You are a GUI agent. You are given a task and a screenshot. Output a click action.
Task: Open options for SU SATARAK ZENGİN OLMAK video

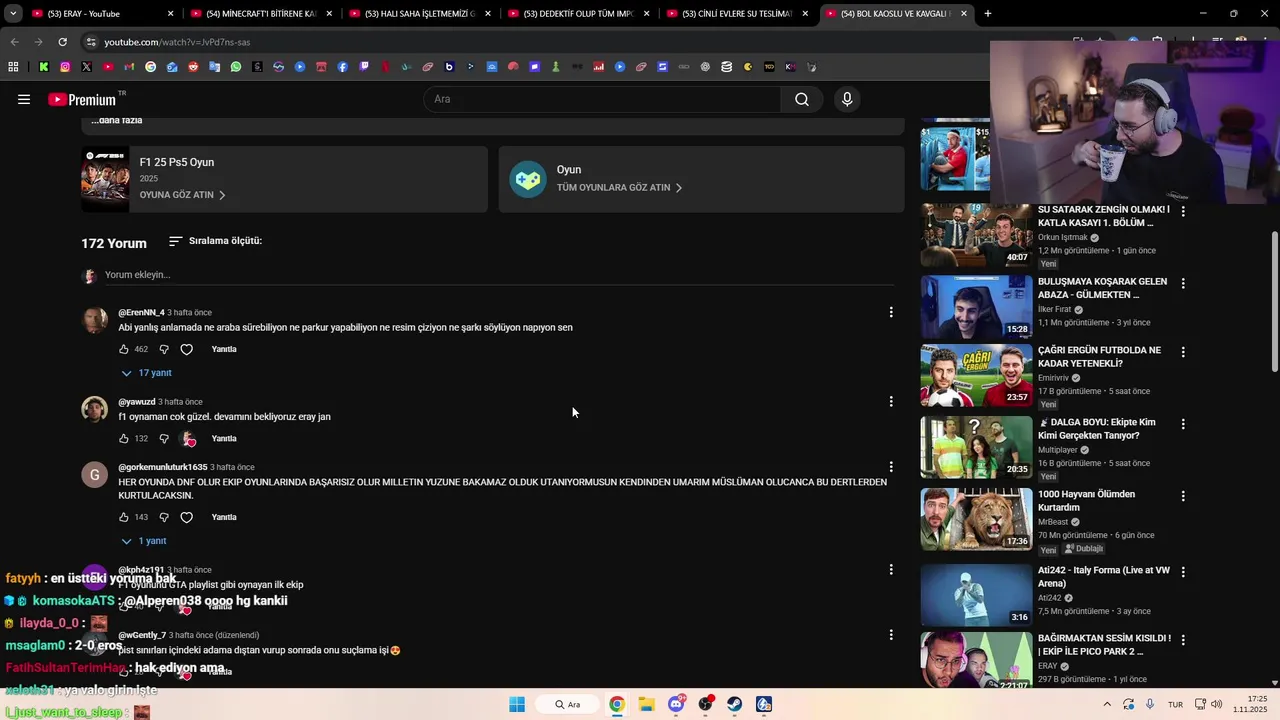click(1183, 212)
